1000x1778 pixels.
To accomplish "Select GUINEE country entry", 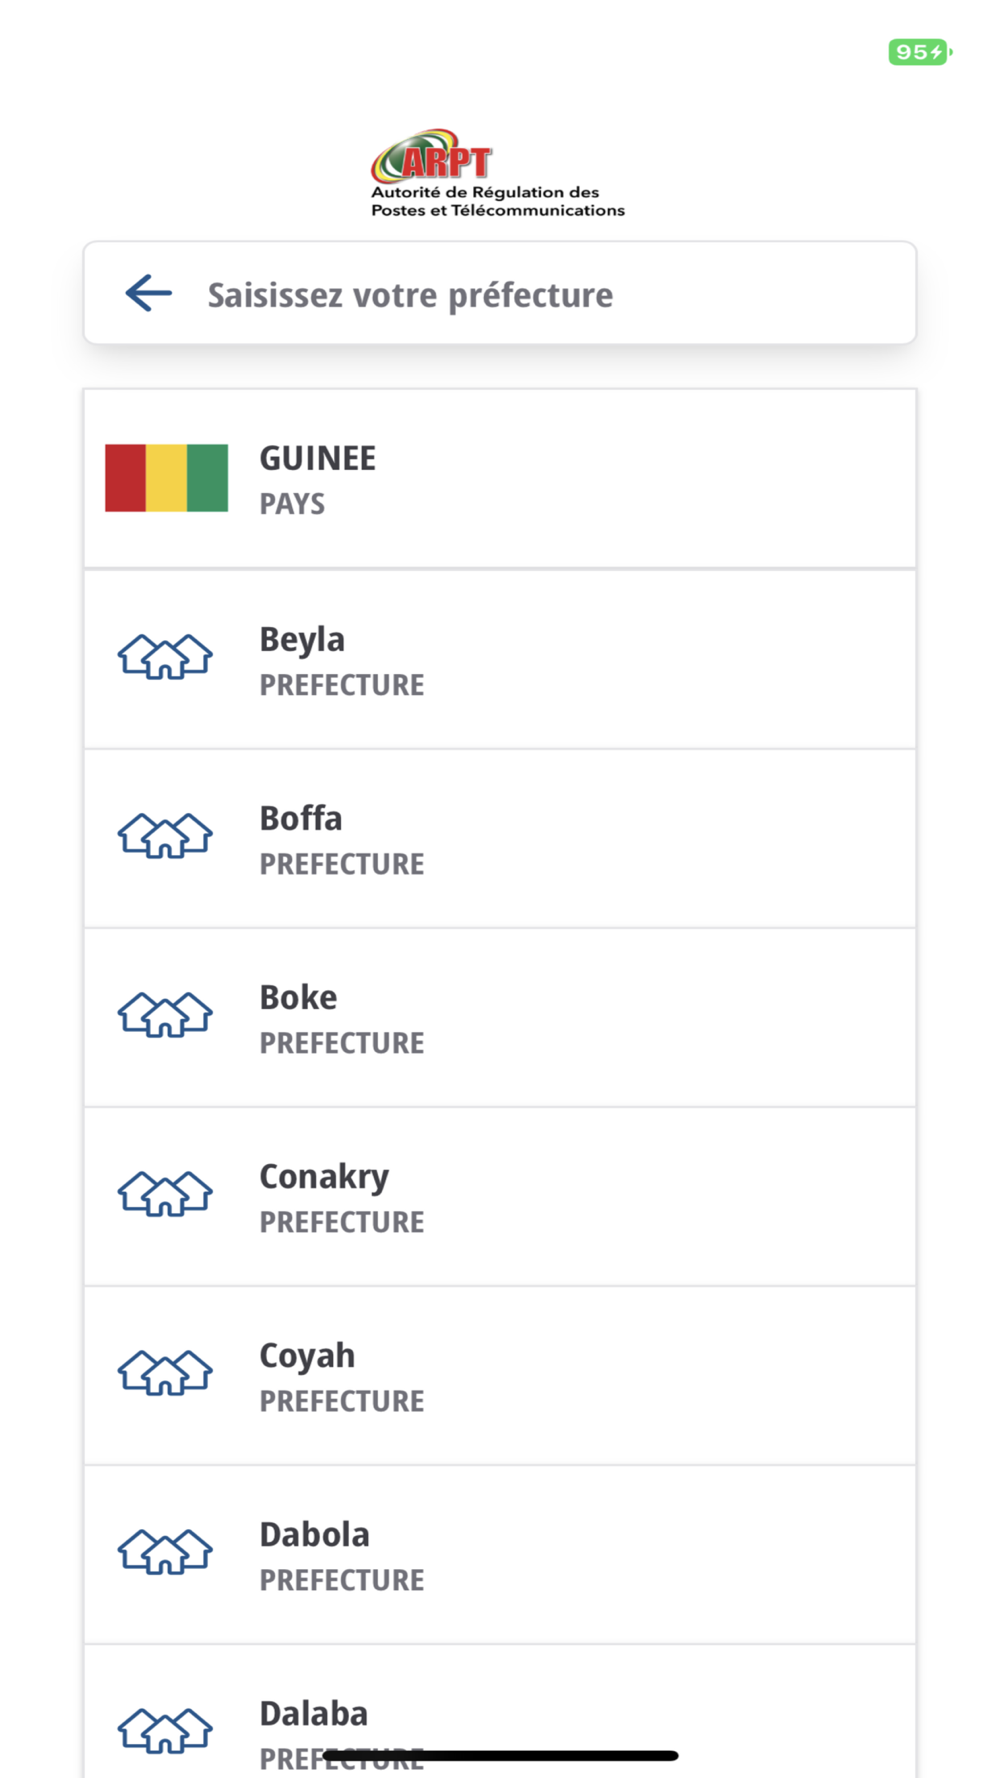I will pyautogui.click(x=500, y=479).
